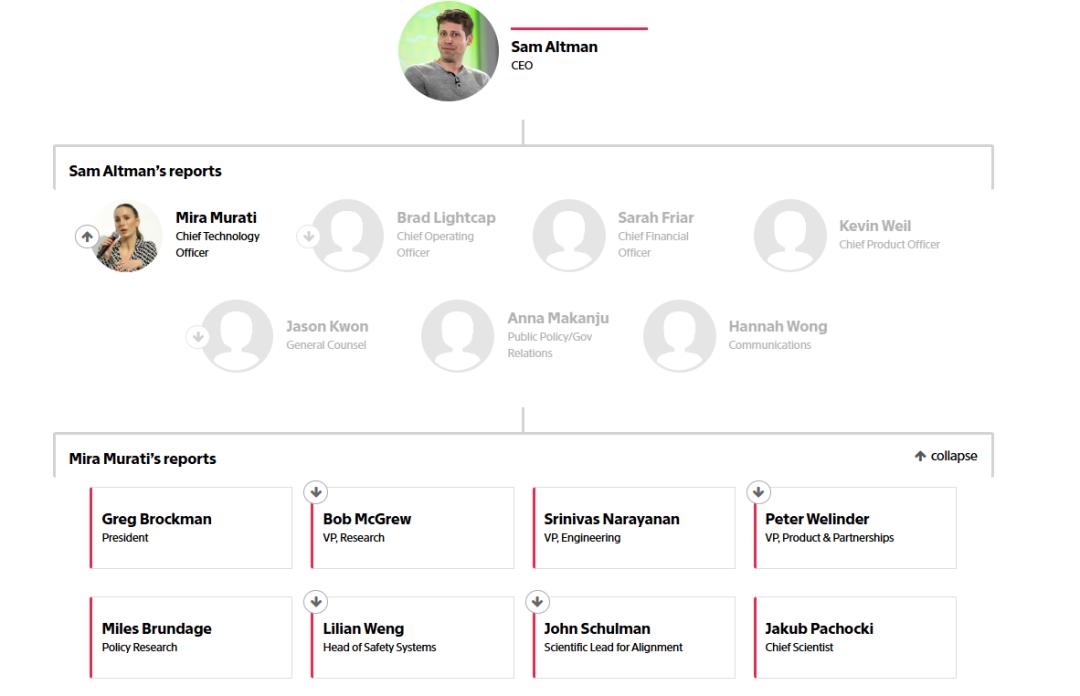
Task: Expand Jason Kwon's reports arrow
Action: pos(198,336)
